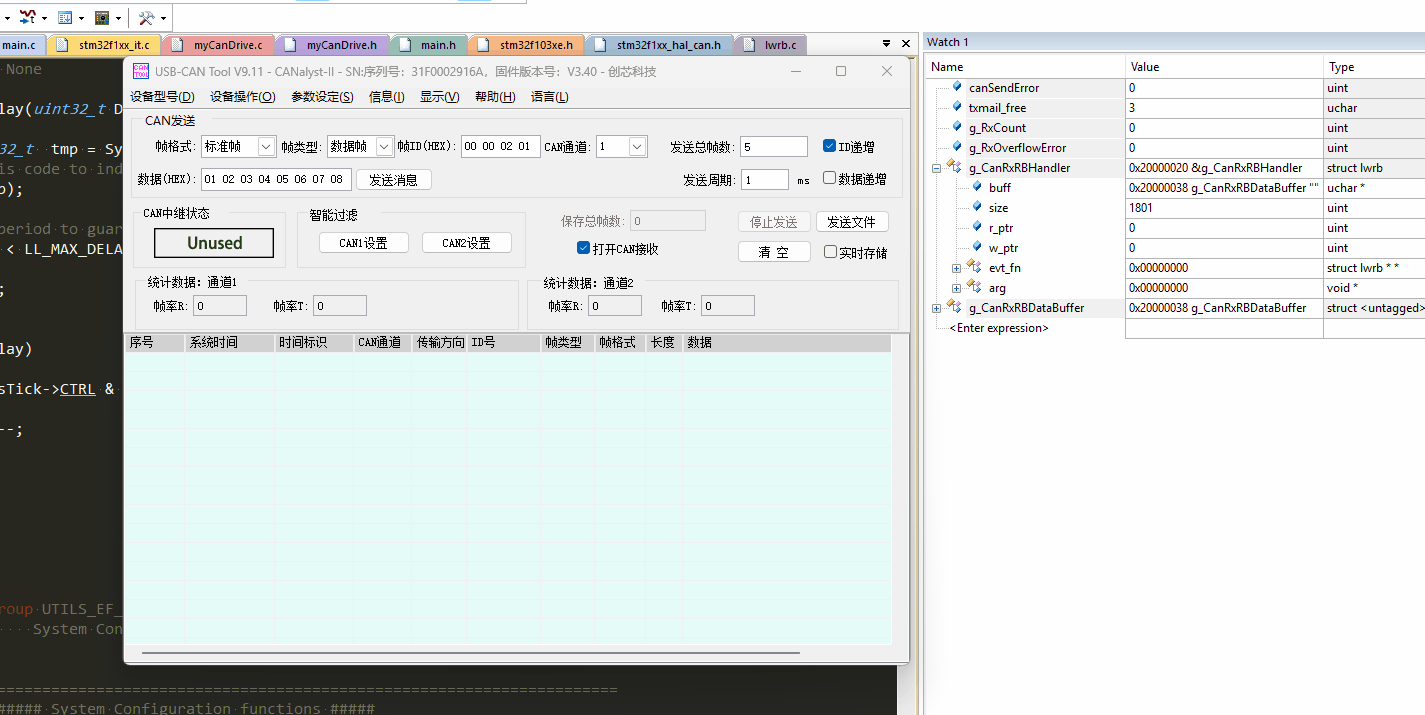
Task: Click the CAN2设置 button
Action: [466, 243]
